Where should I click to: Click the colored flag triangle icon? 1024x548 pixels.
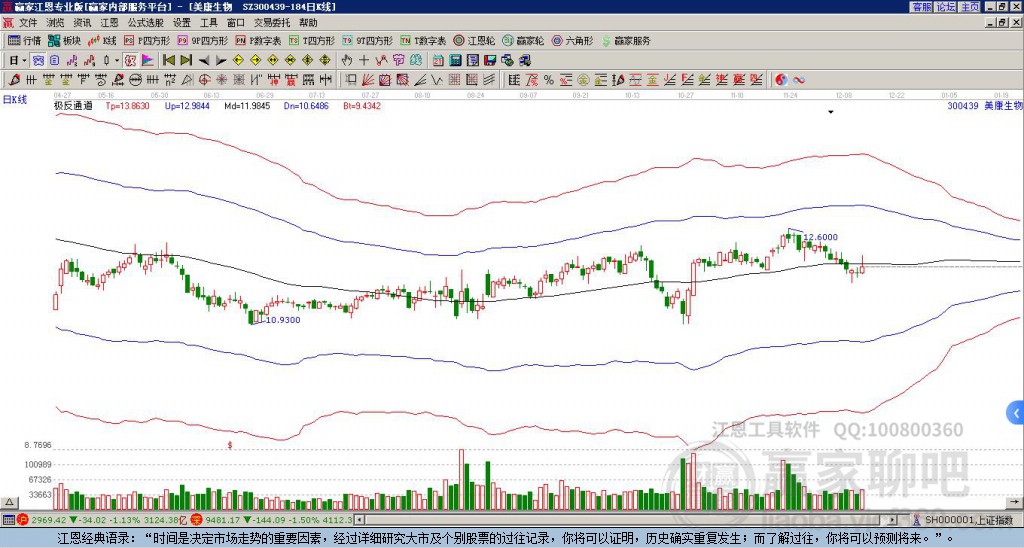(148, 60)
